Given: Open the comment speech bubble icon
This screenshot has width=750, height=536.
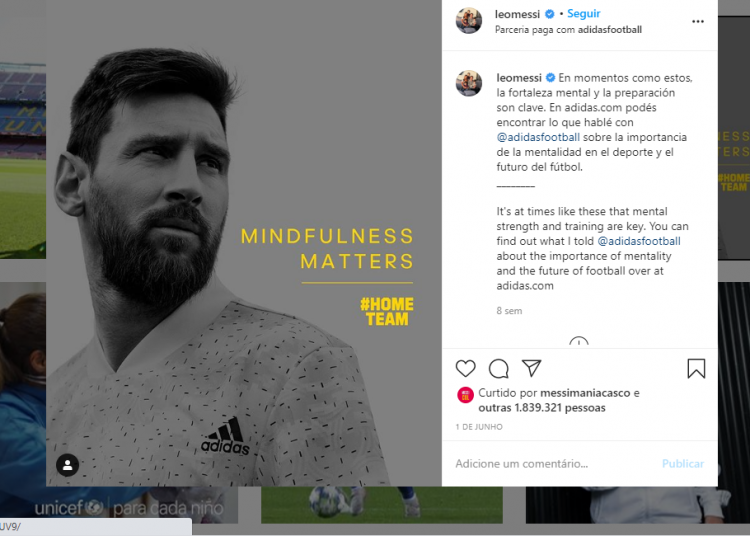Looking at the screenshot, I should pos(498,369).
